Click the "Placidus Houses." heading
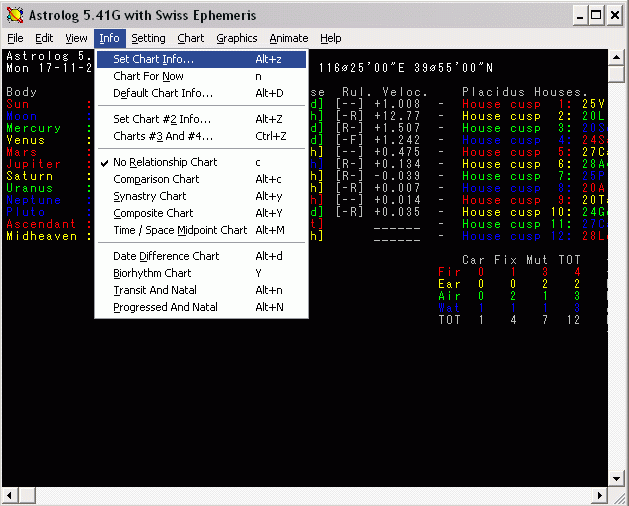This screenshot has width=629, height=506. (525, 92)
